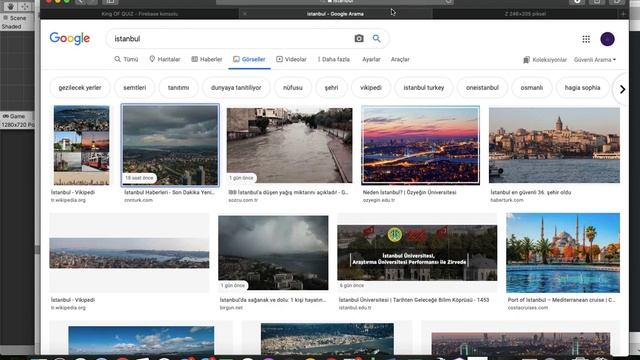Screen dimensions: 640x360
Task: Open the İstanbul Üniversitesi banner thumbnail
Action: tap(417, 253)
